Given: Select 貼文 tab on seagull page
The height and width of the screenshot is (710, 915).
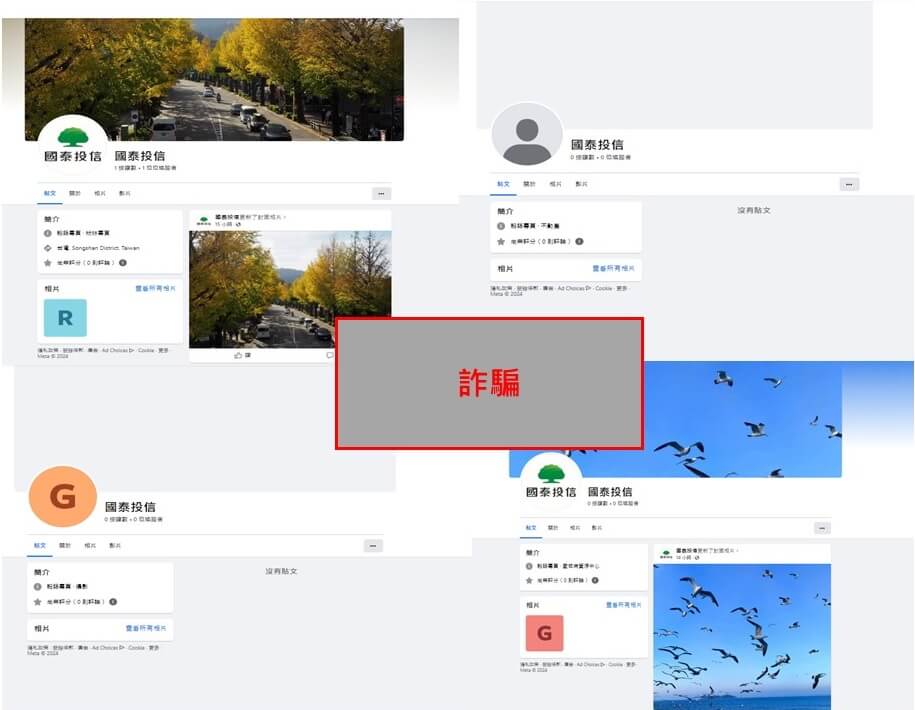Looking at the screenshot, I should (530, 527).
